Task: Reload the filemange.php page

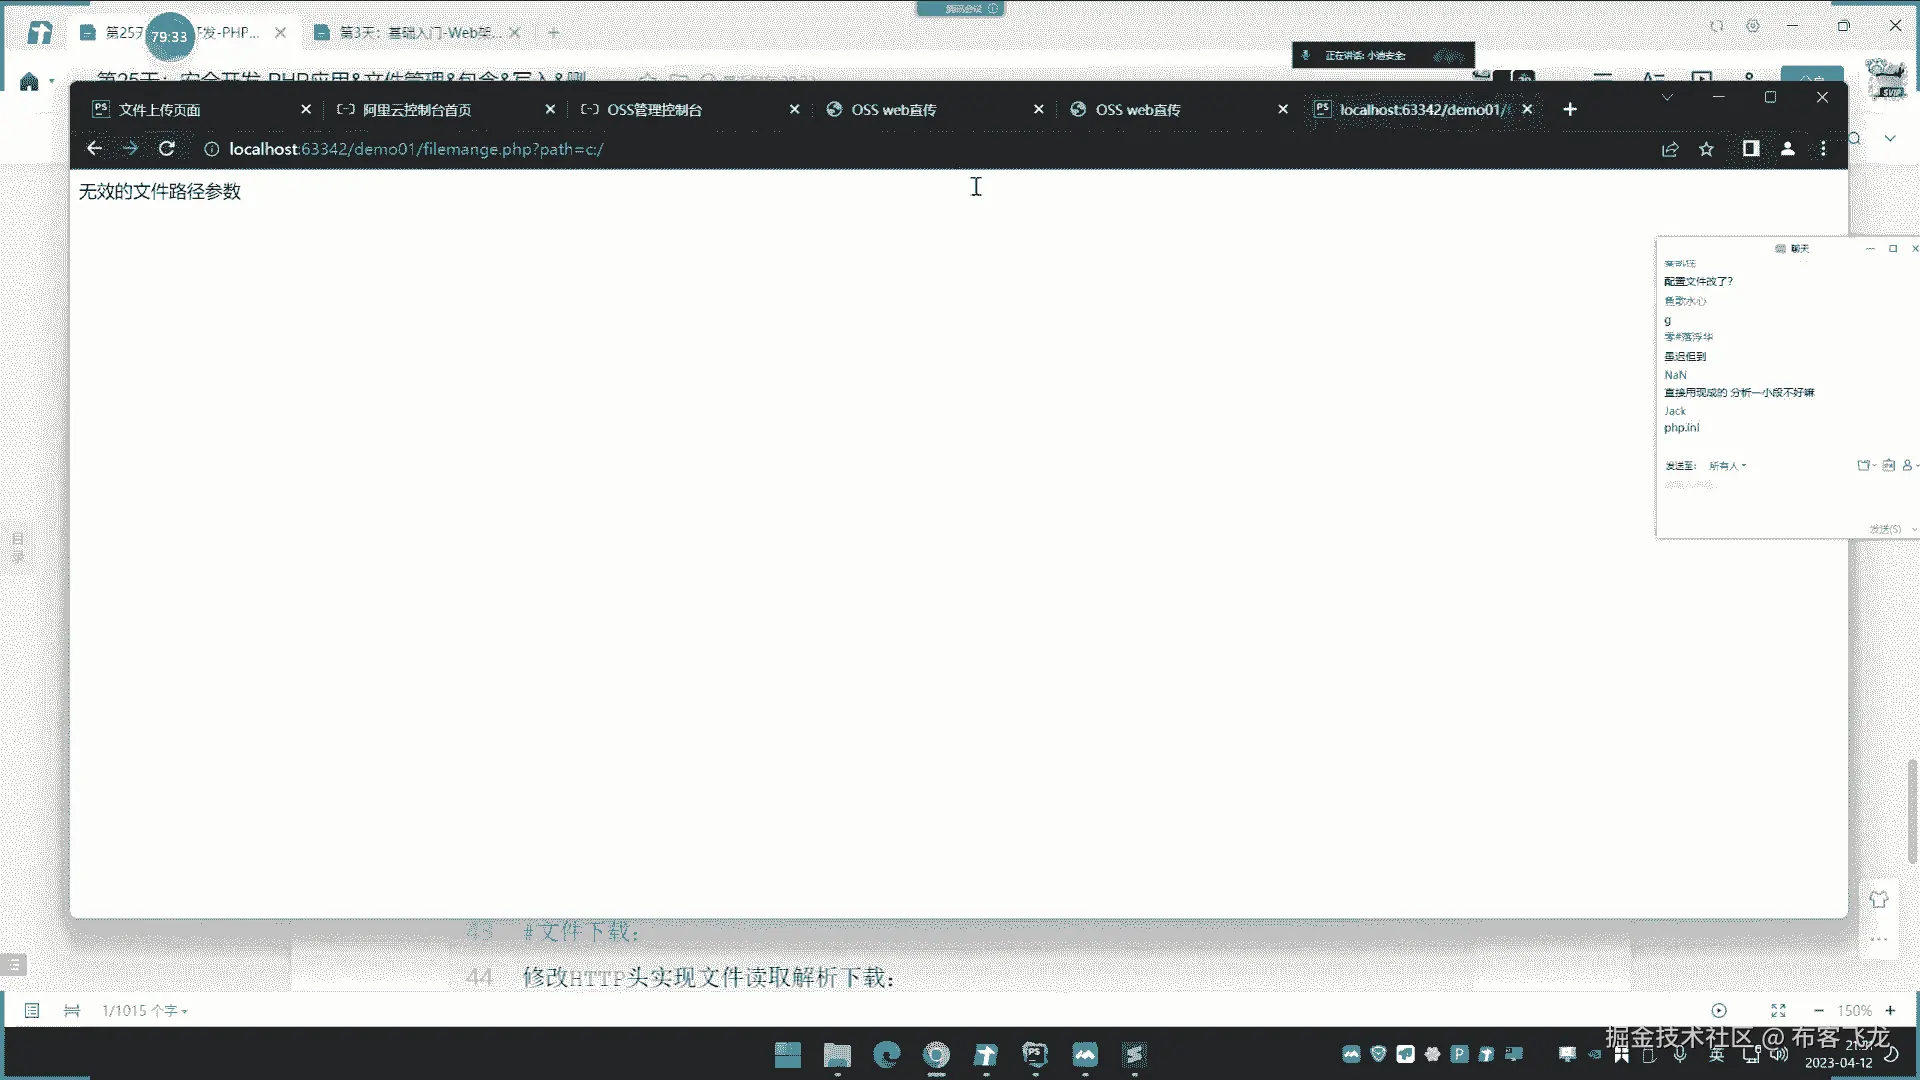Action: click(167, 149)
